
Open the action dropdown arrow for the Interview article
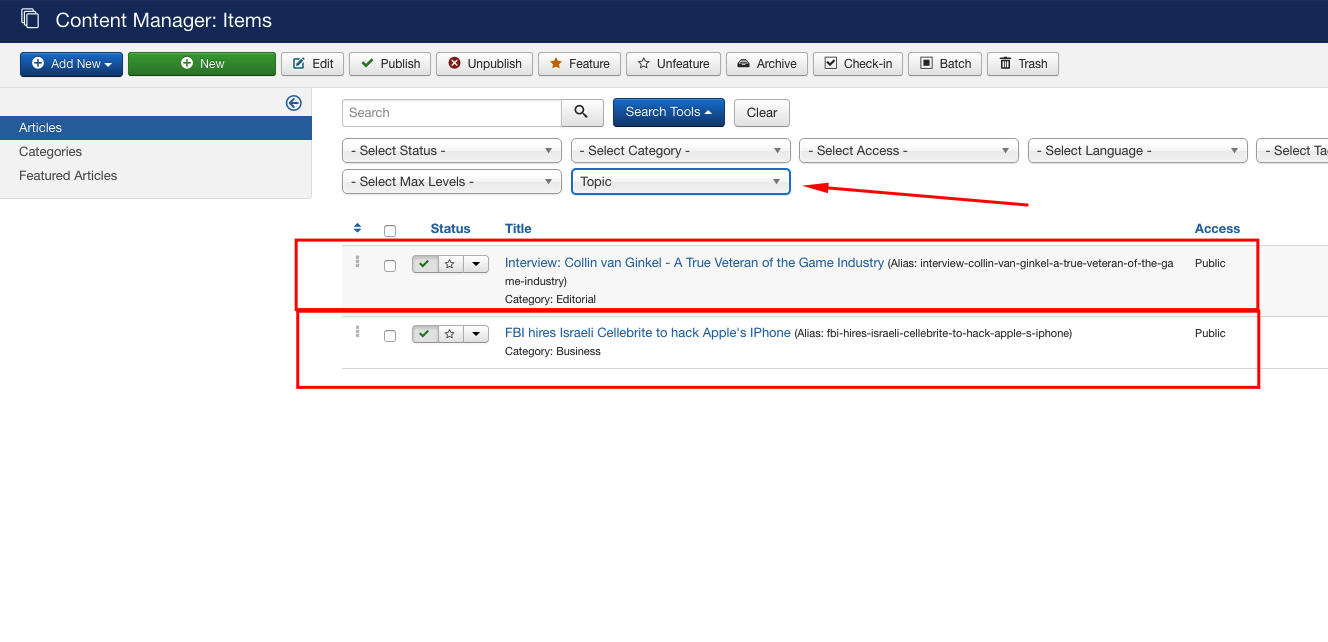(x=476, y=264)
